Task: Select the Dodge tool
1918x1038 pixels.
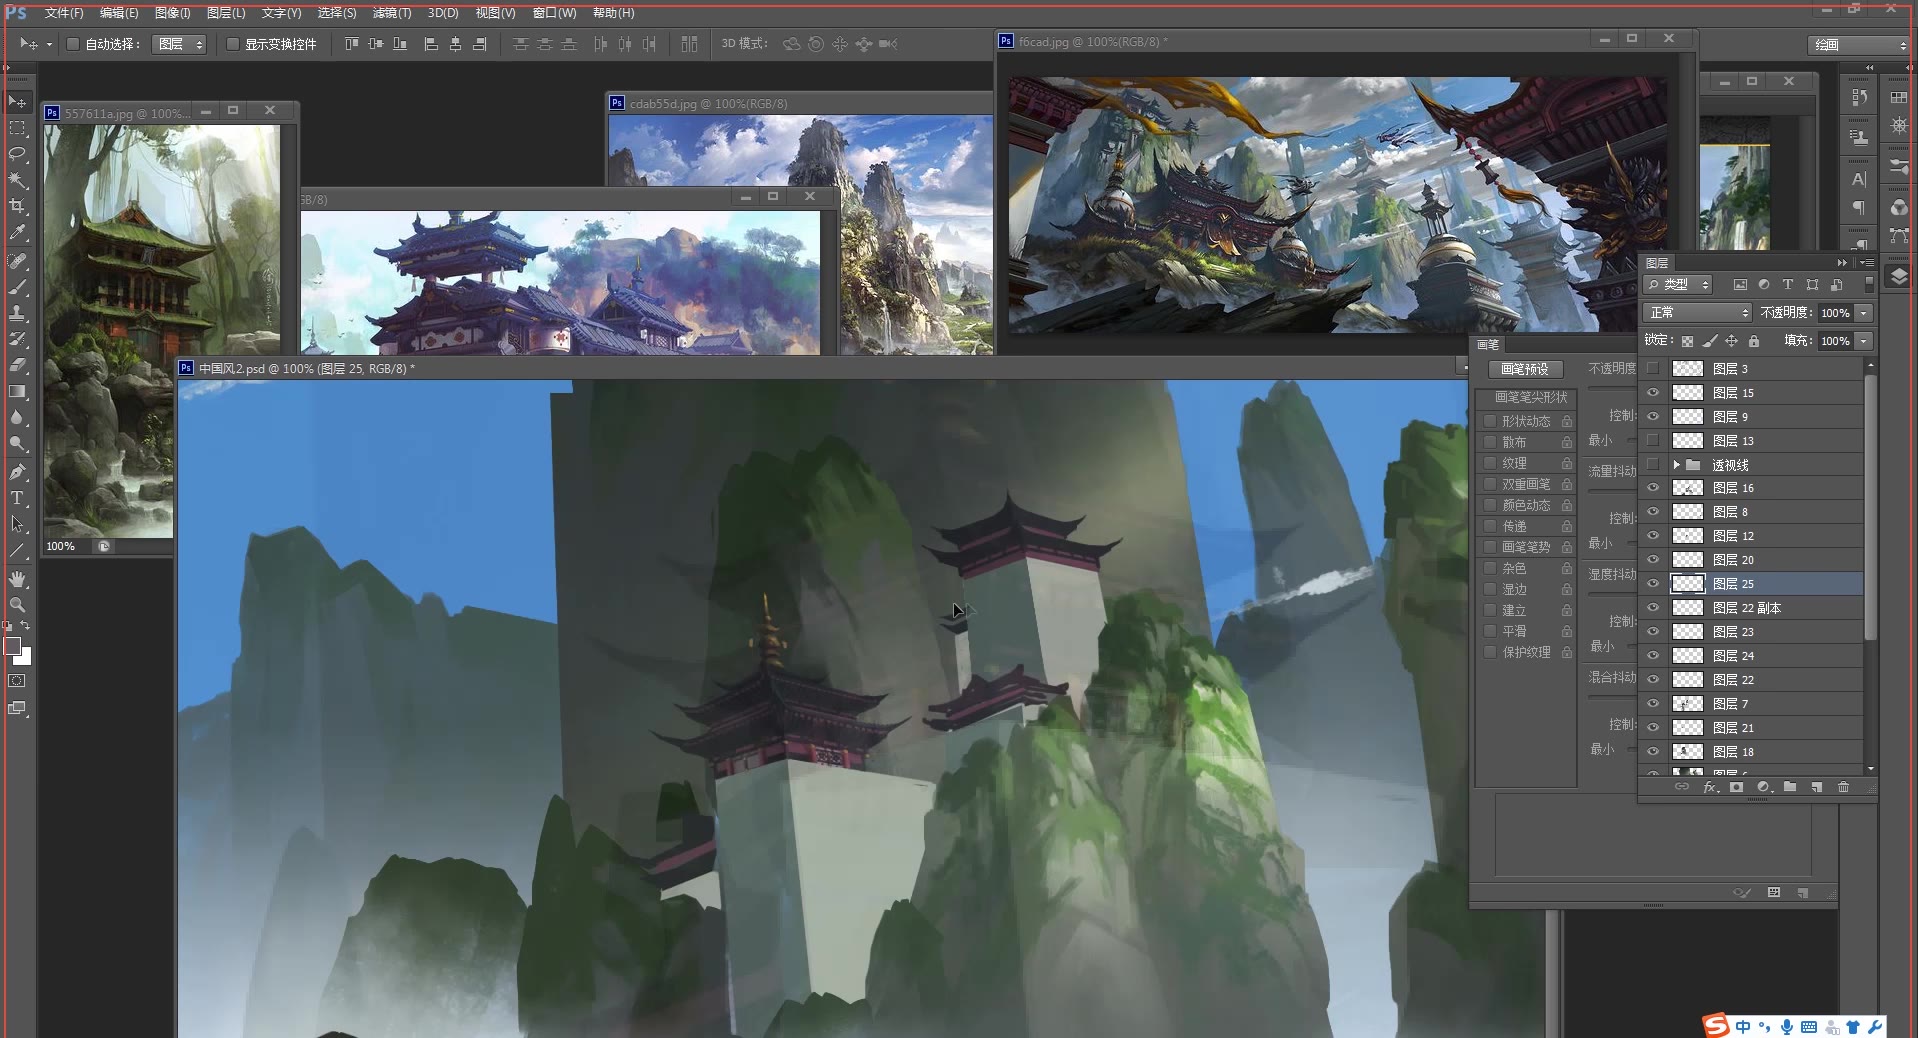Action: 18,443
